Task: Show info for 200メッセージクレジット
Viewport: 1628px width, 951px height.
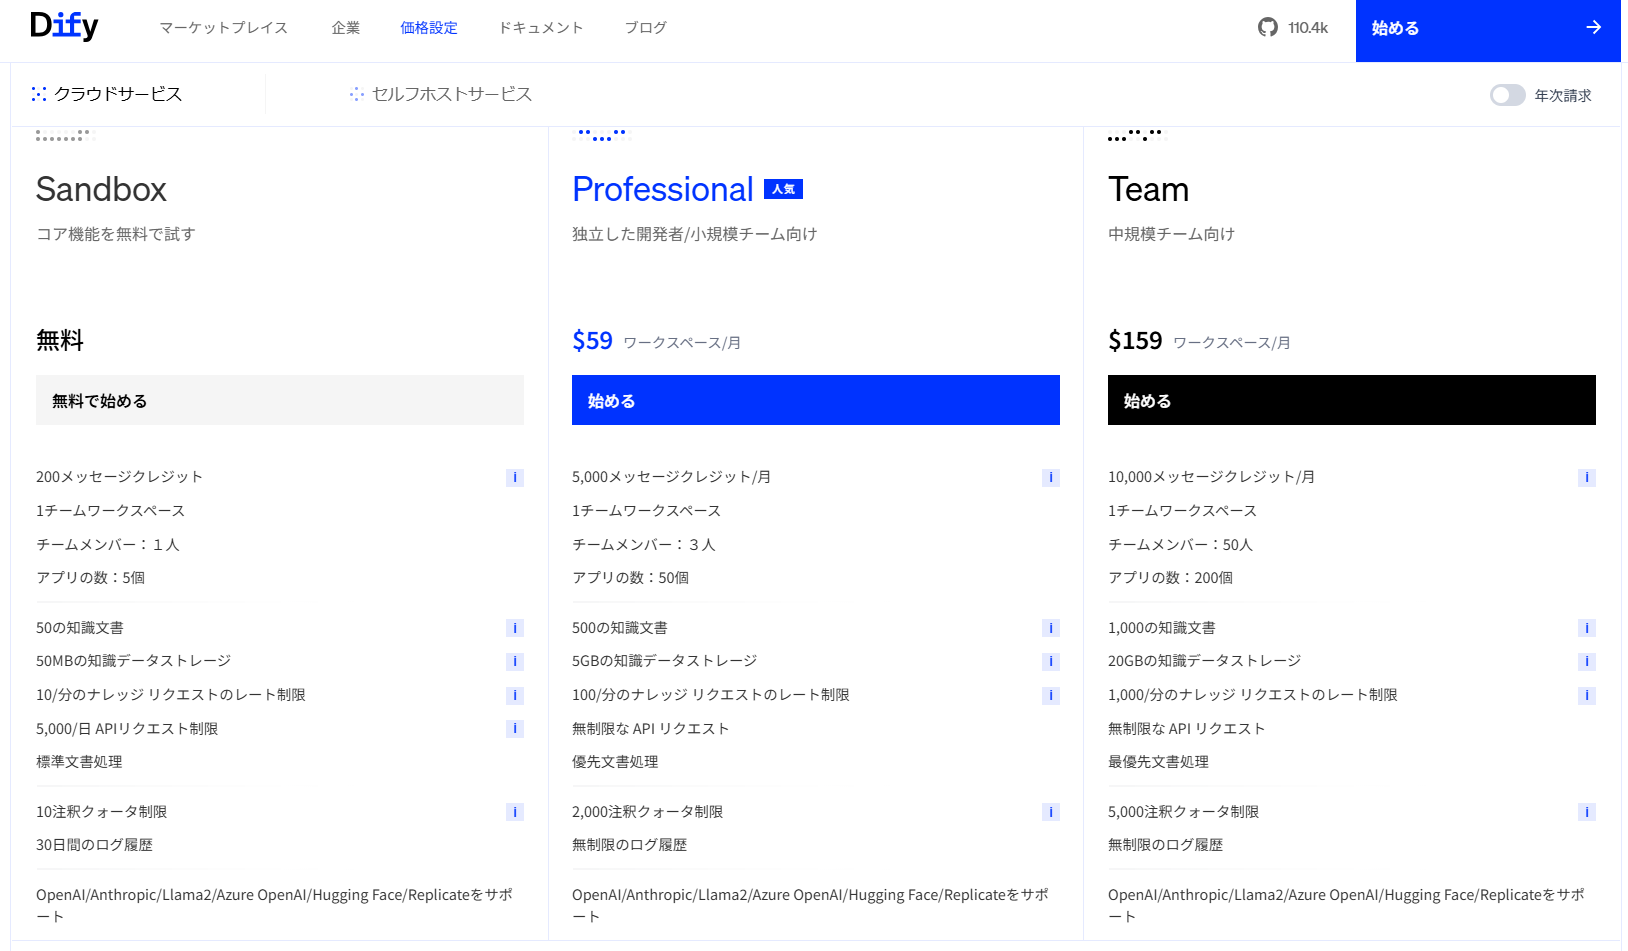Action: pyautogui.click(x=515, y=478)
